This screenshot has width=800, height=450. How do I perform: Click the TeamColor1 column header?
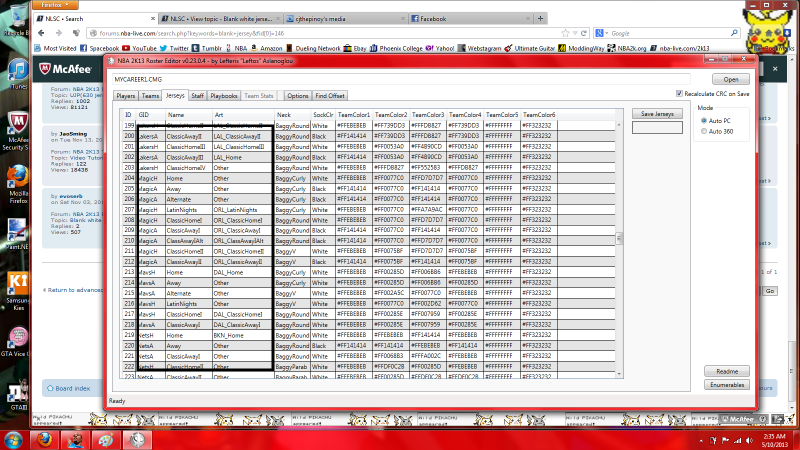354,115
